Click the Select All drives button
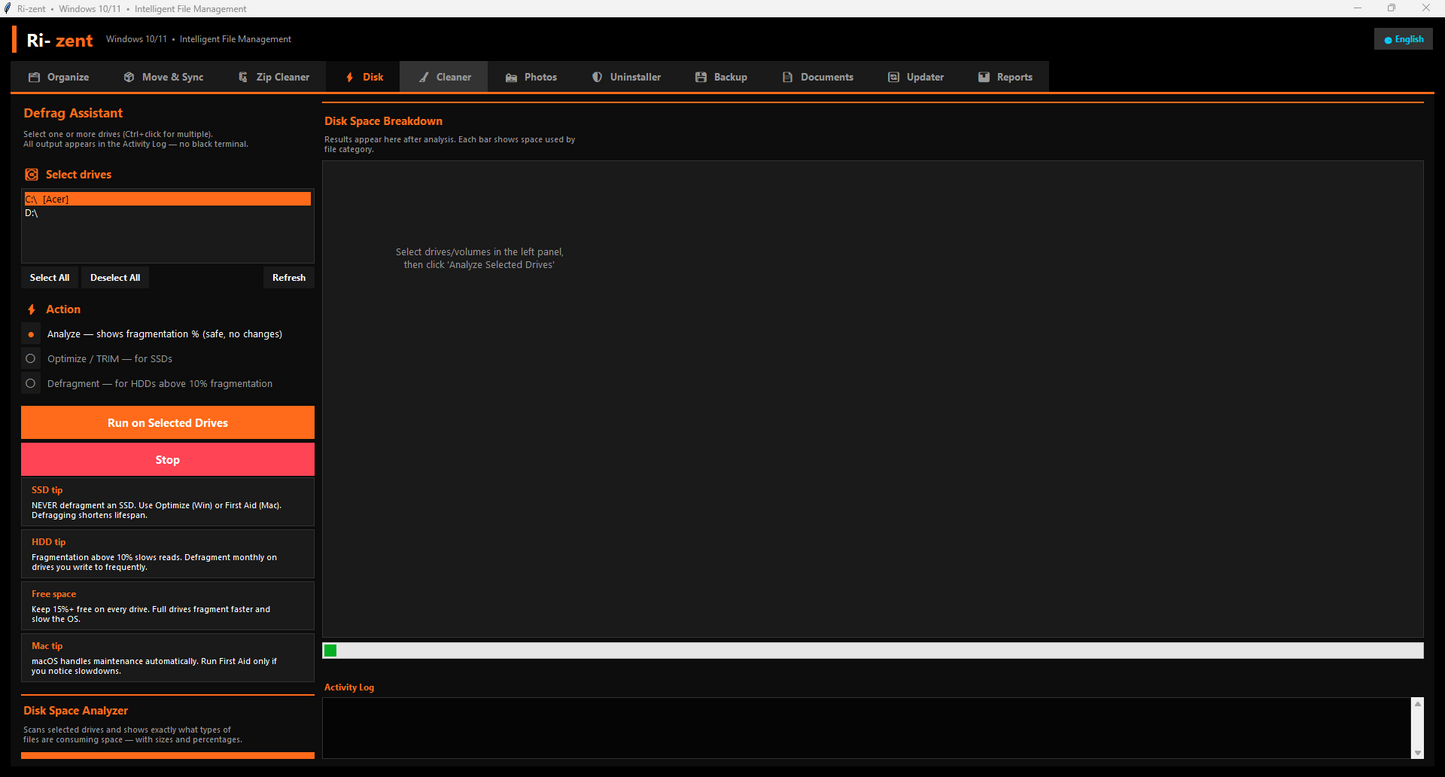The height and width of the screenshot is (777, 1445). (x=50, y=278)
